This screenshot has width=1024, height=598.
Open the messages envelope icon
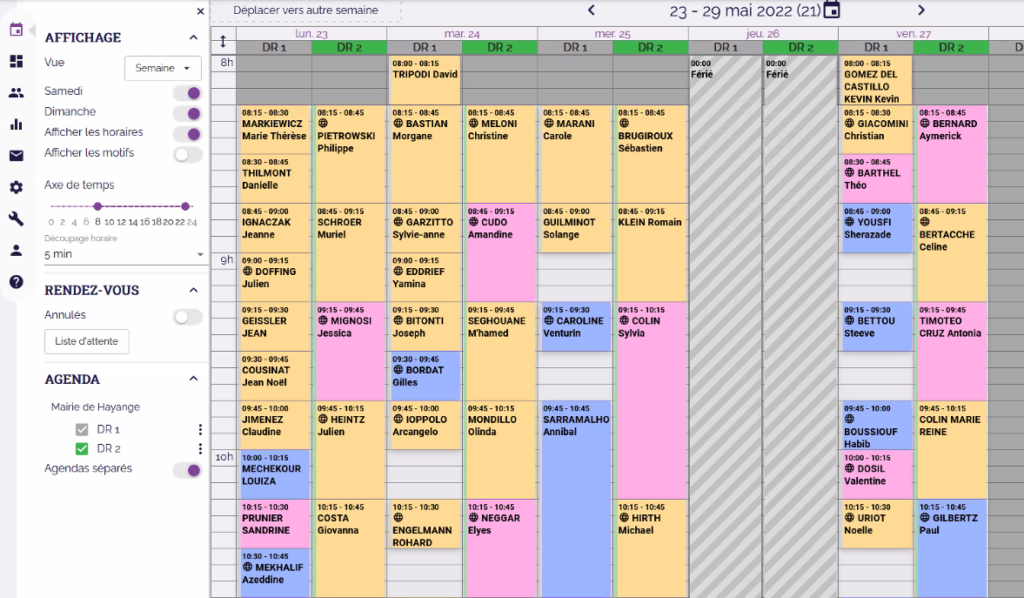point(16,156)
